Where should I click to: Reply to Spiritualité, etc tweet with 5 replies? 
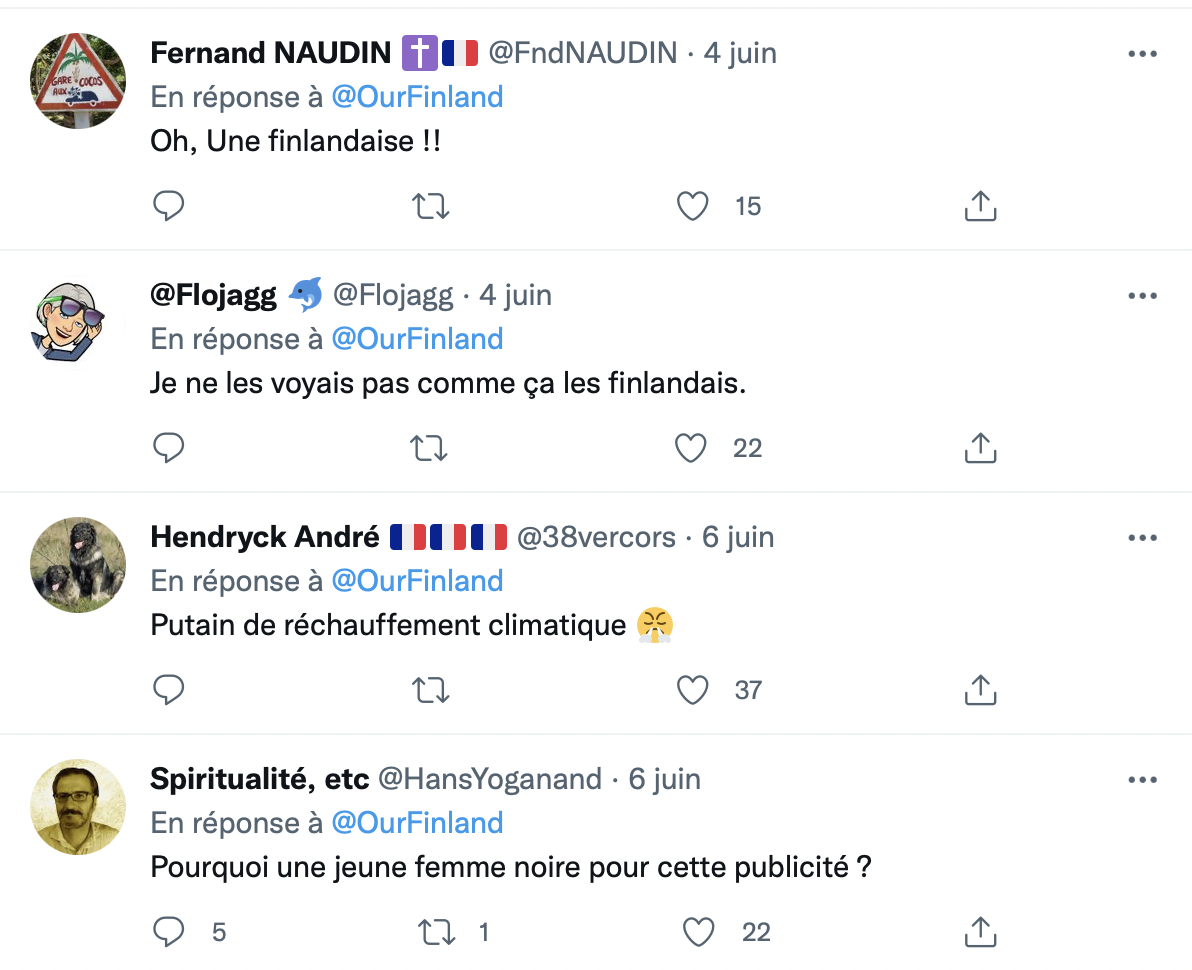pyautogui.click(x=168, y=931)
